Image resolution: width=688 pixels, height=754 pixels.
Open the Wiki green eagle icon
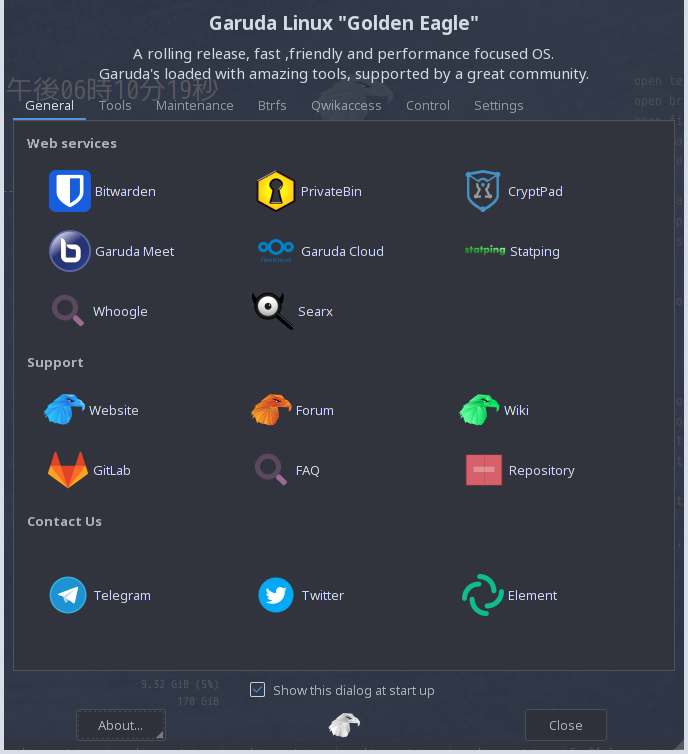479,410
